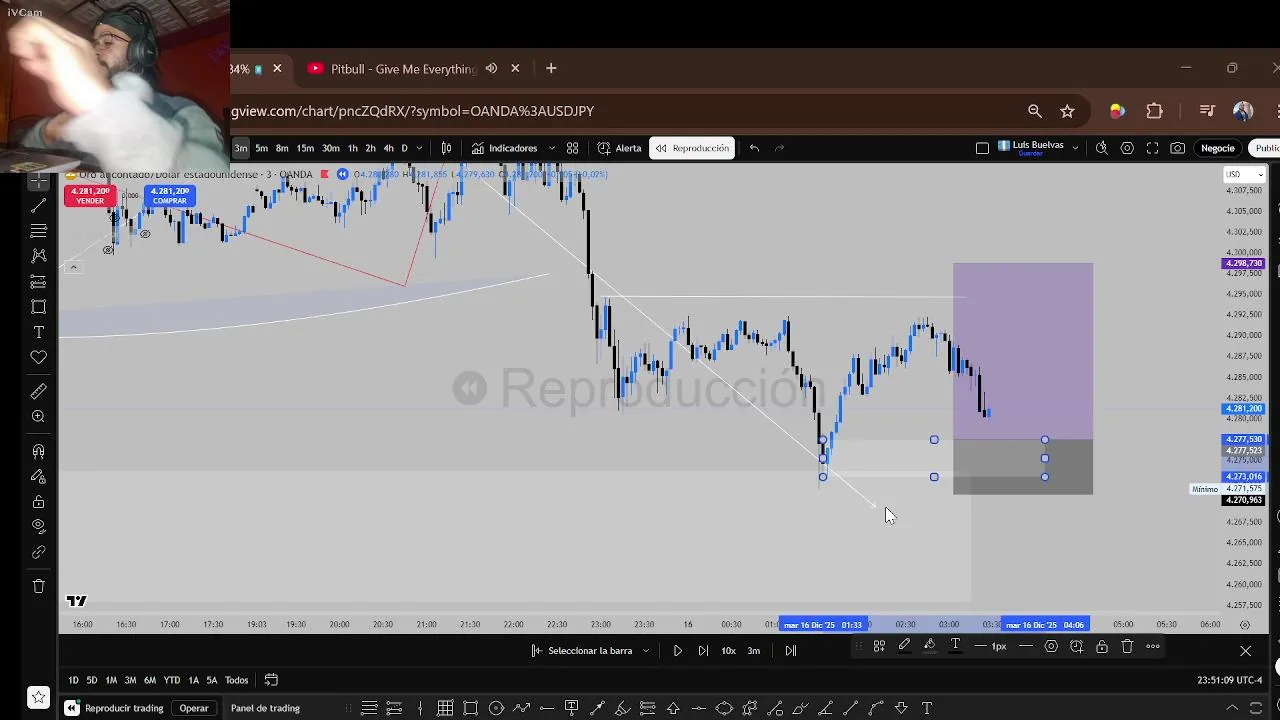Switch to the 5m timeframe
1280x720 pixels.
click(x=261, y=148)
